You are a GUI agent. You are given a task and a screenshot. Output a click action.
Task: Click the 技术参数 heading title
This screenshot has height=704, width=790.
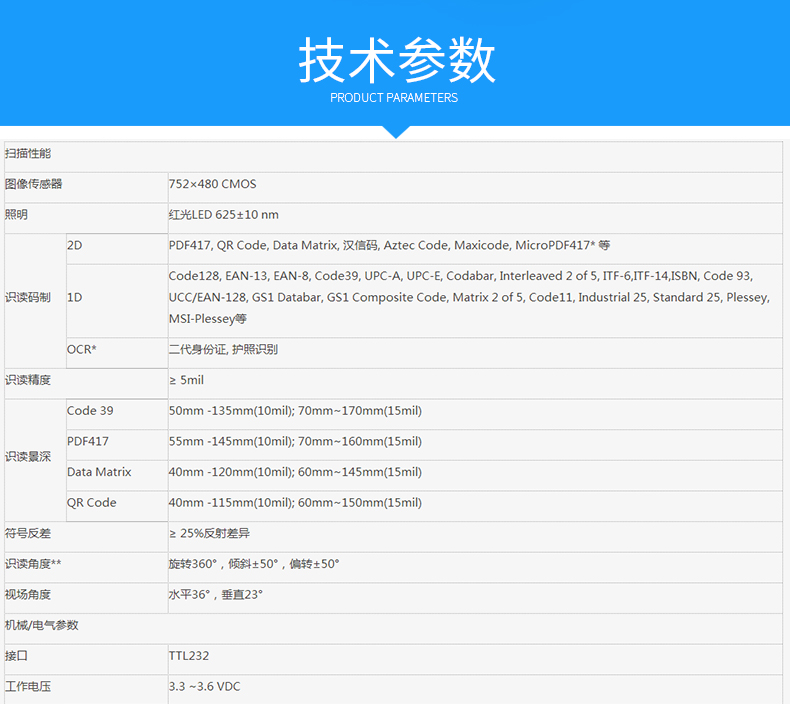tap(395, 60)
